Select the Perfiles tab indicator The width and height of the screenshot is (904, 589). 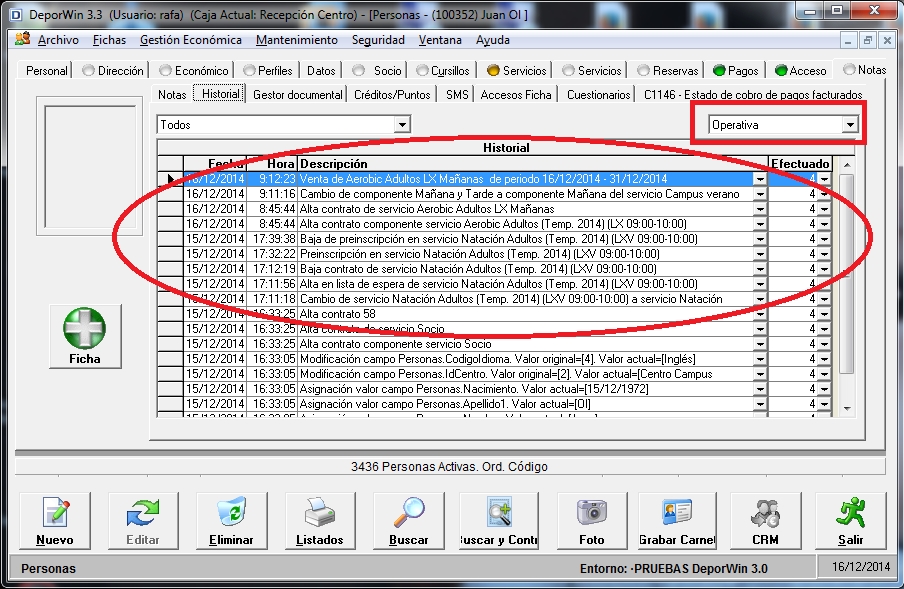(x=249, y=70)
